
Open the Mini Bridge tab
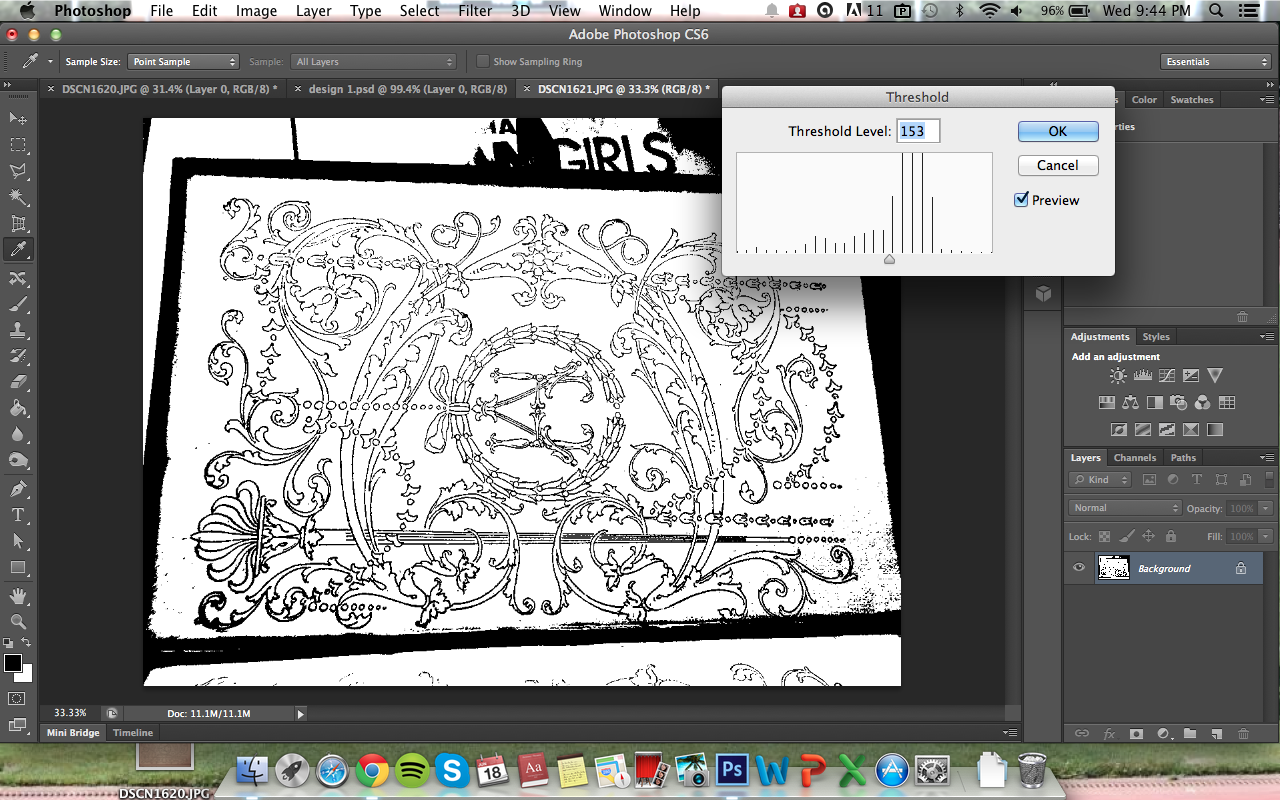point(74,732)
